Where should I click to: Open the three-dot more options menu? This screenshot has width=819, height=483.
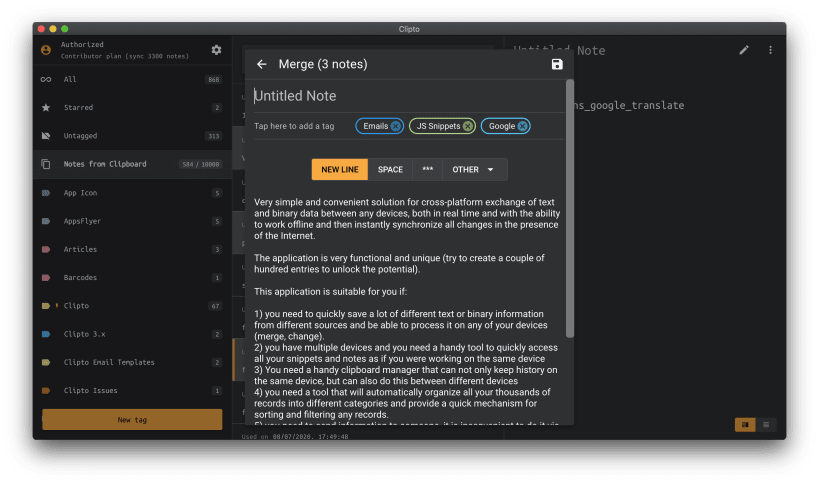770,50
